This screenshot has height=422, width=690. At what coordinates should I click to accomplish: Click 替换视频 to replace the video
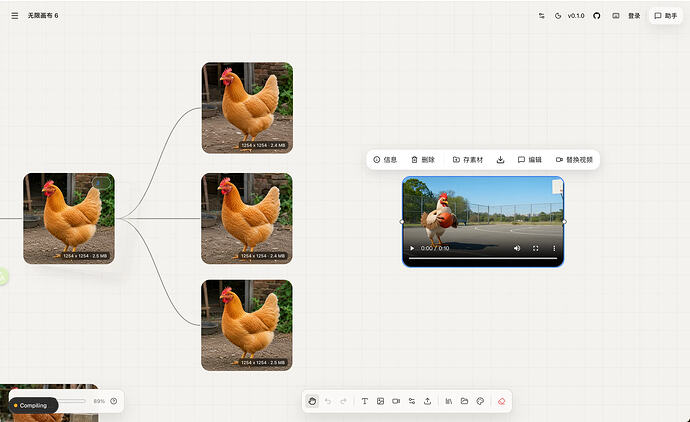pyautogui.click(x=575, y=160)
